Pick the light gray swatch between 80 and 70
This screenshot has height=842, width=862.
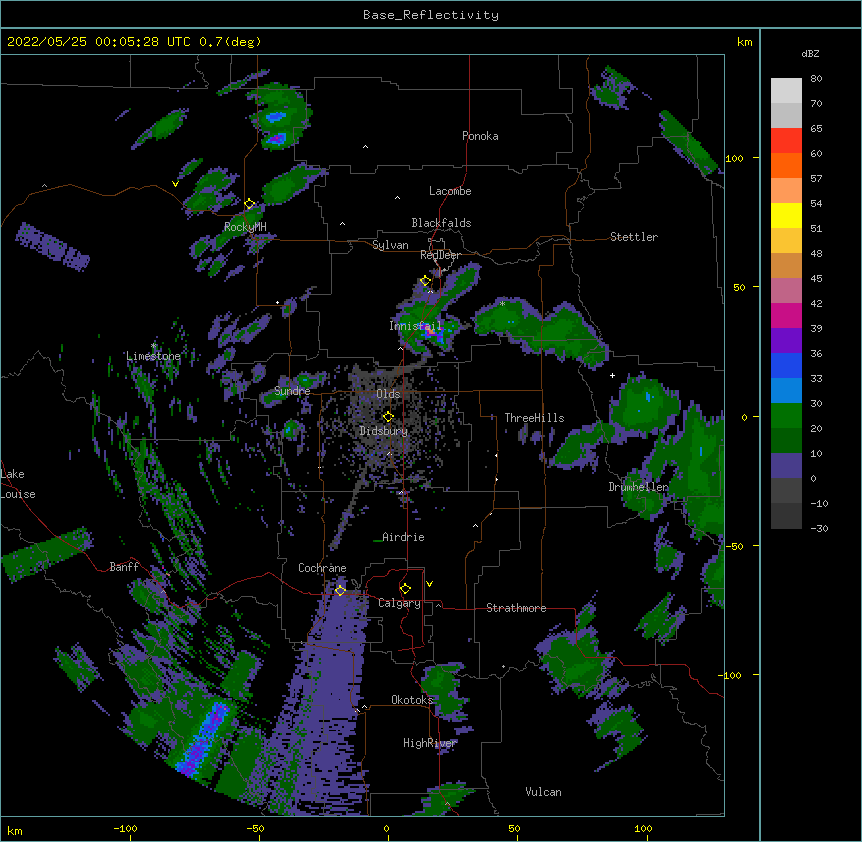[786, 91]
